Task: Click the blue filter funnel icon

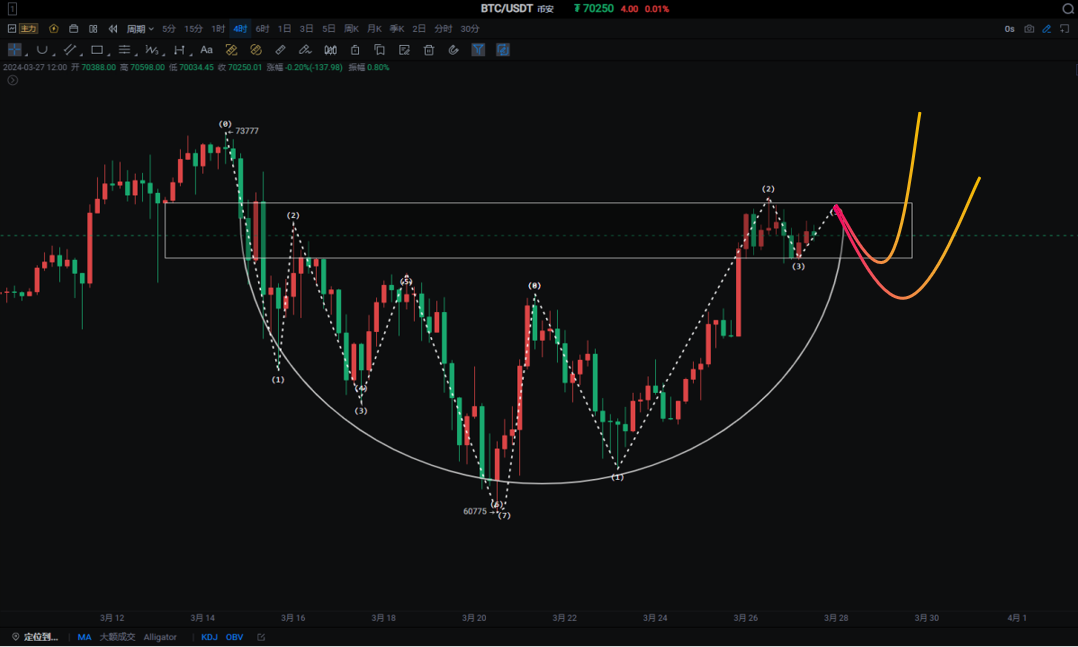Action: coord(478,49)
